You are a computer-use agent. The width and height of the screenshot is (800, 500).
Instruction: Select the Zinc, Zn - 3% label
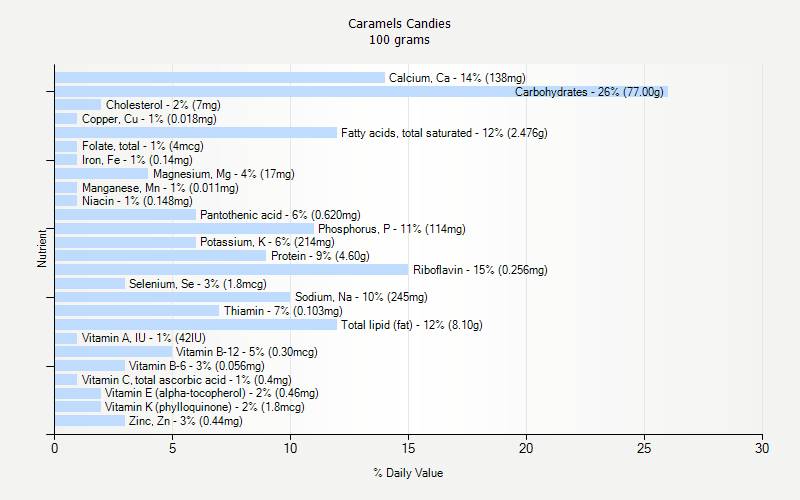click(186, 421)
